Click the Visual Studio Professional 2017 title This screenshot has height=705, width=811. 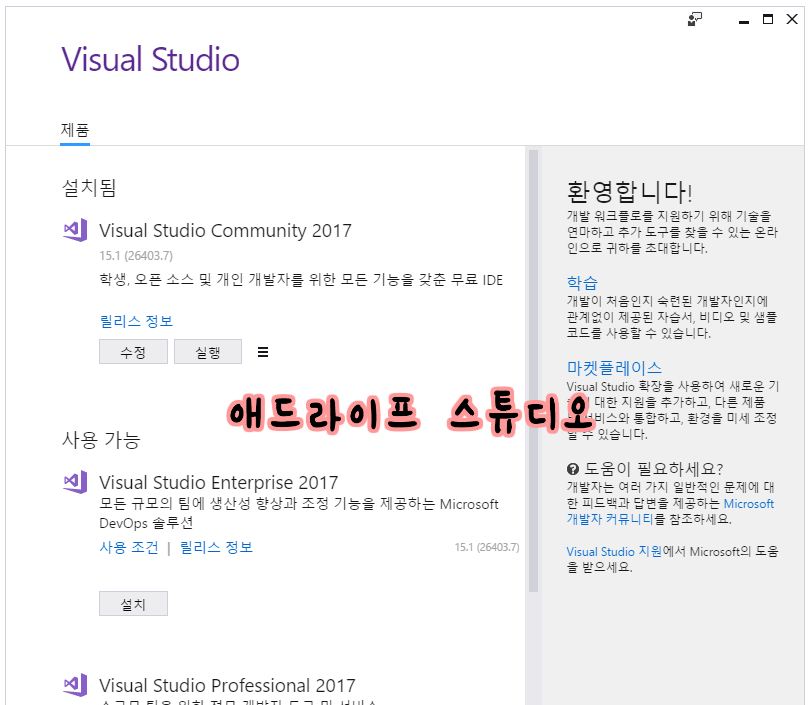227,685
